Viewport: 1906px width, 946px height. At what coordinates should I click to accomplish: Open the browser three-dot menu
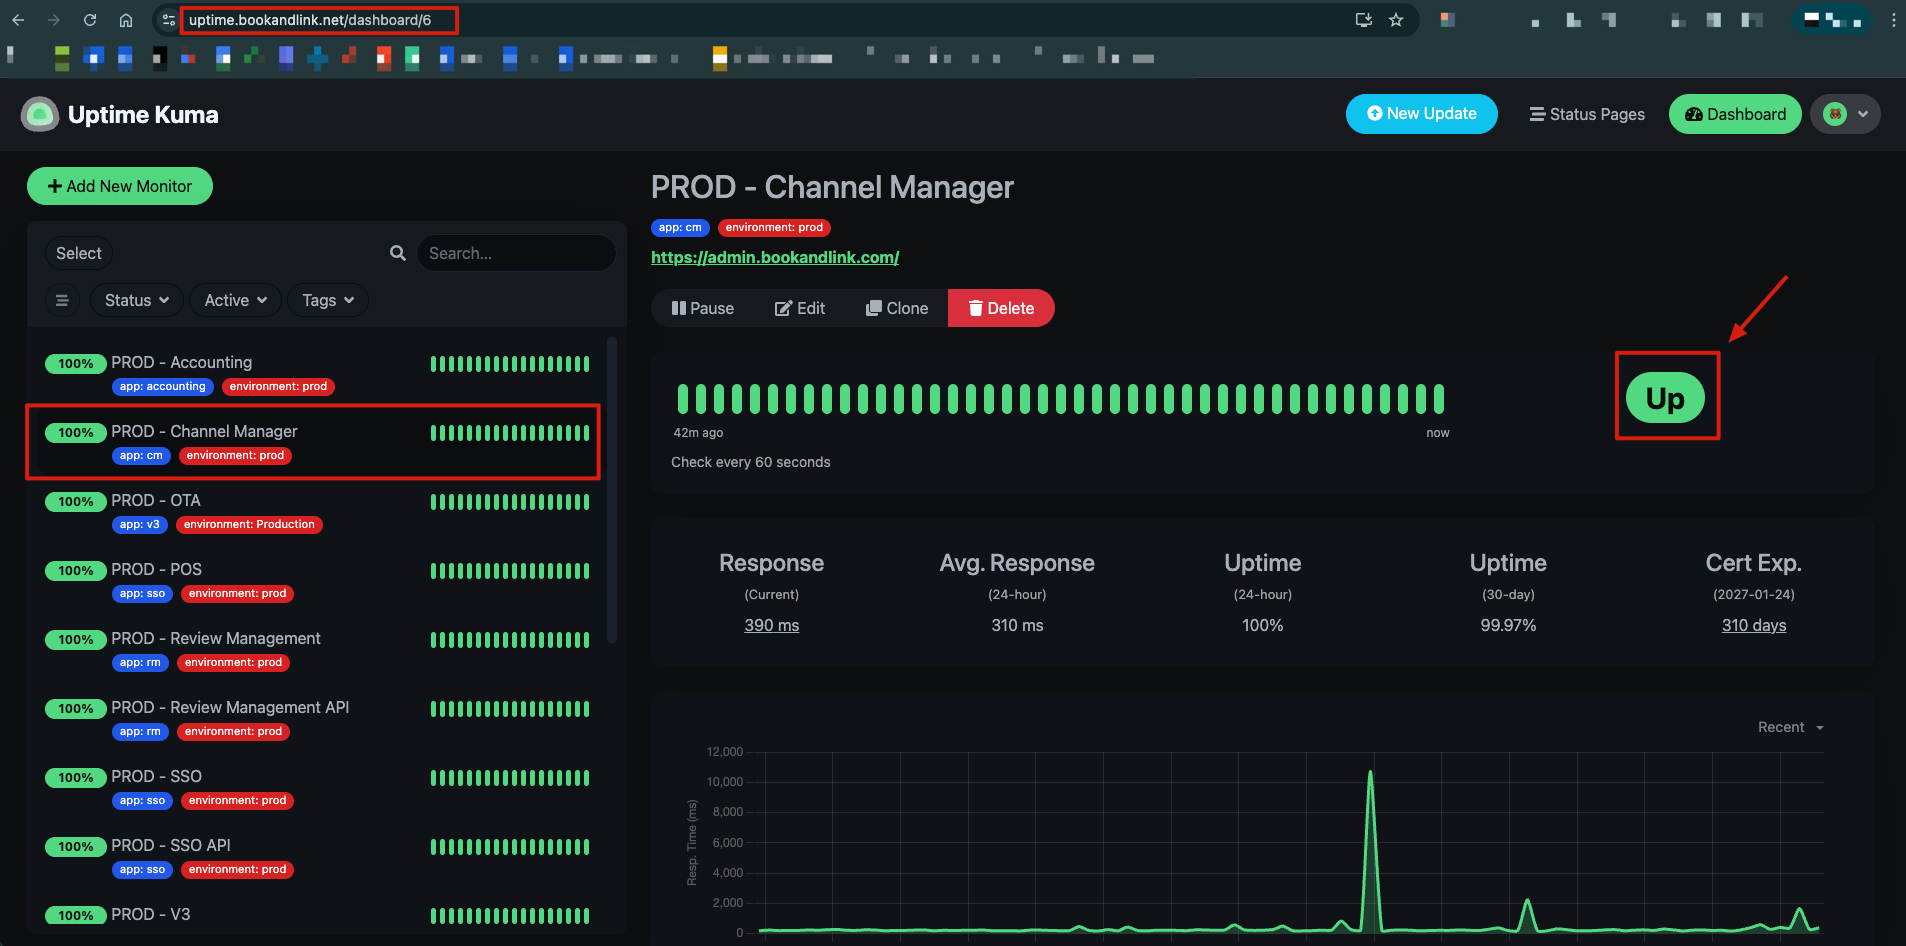click(x=1893, y=20)
